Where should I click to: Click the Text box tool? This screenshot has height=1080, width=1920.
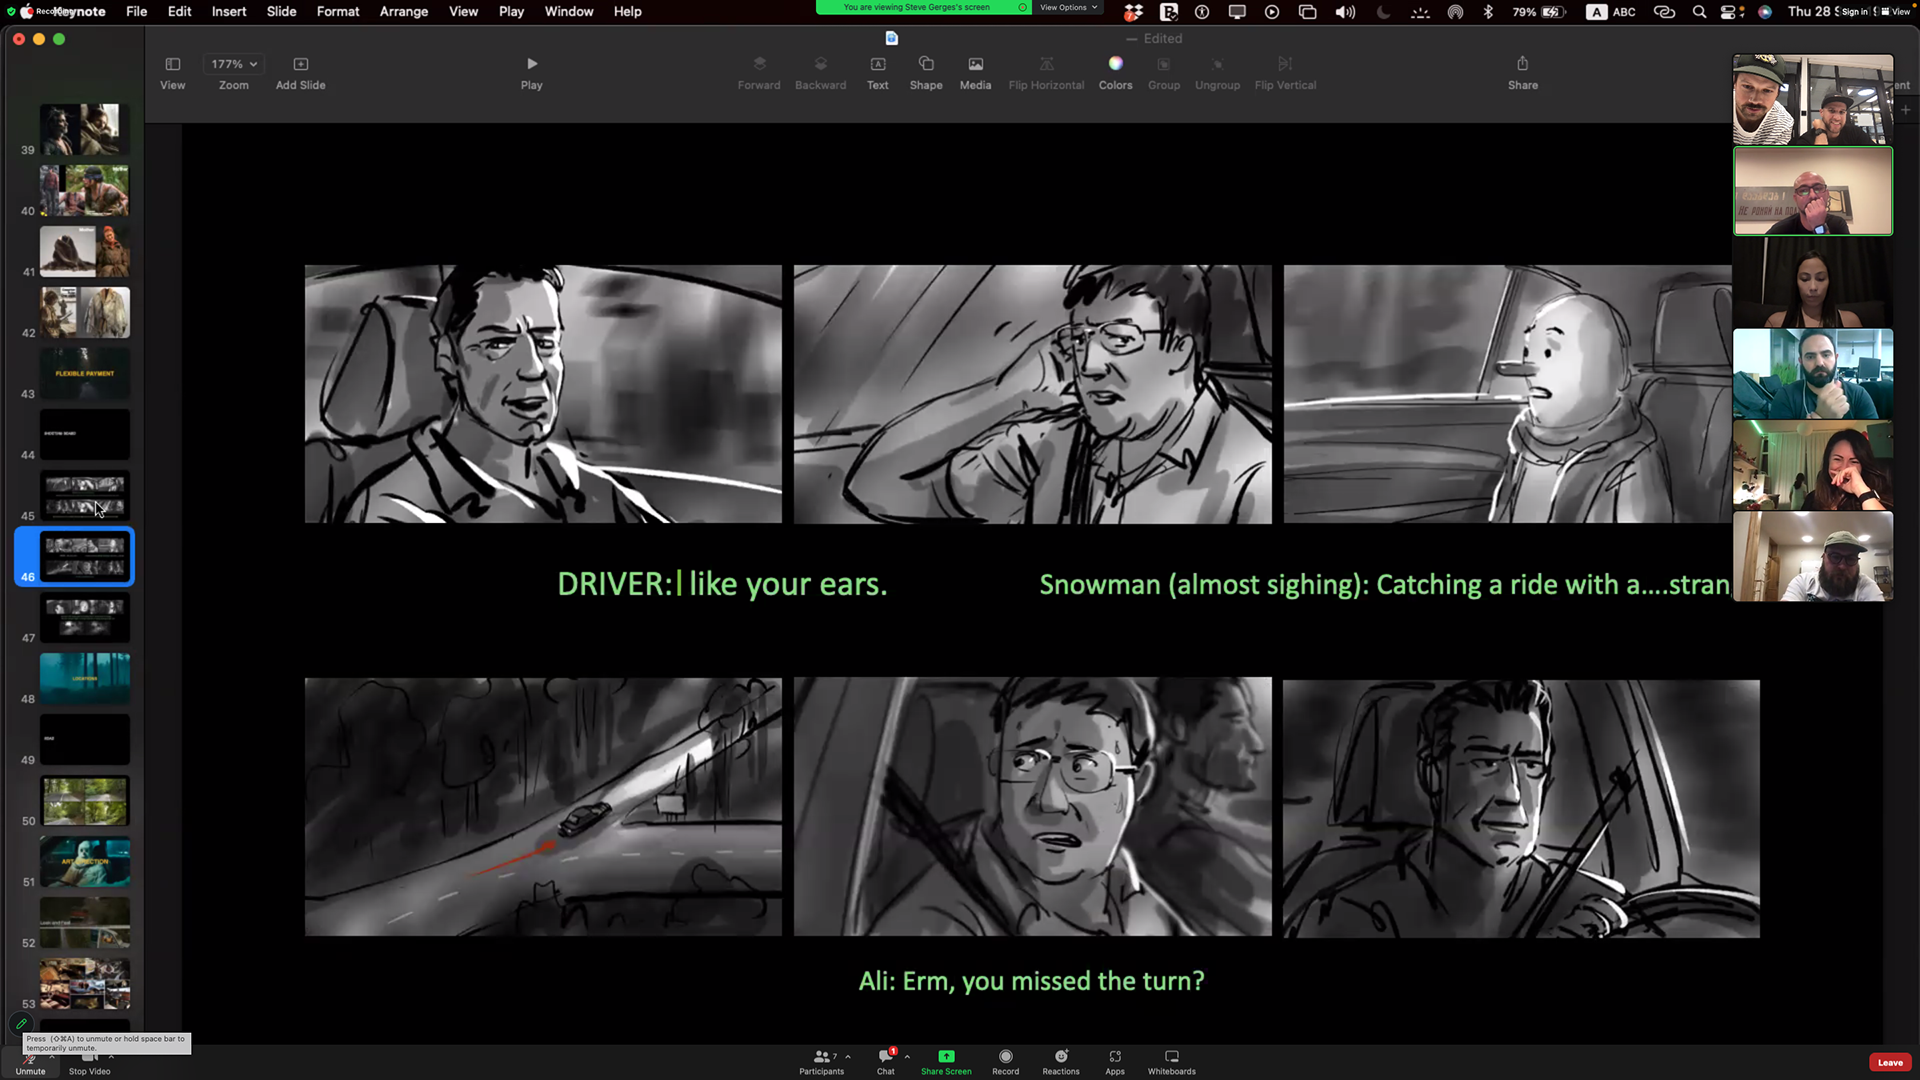[x=877, y=64]
